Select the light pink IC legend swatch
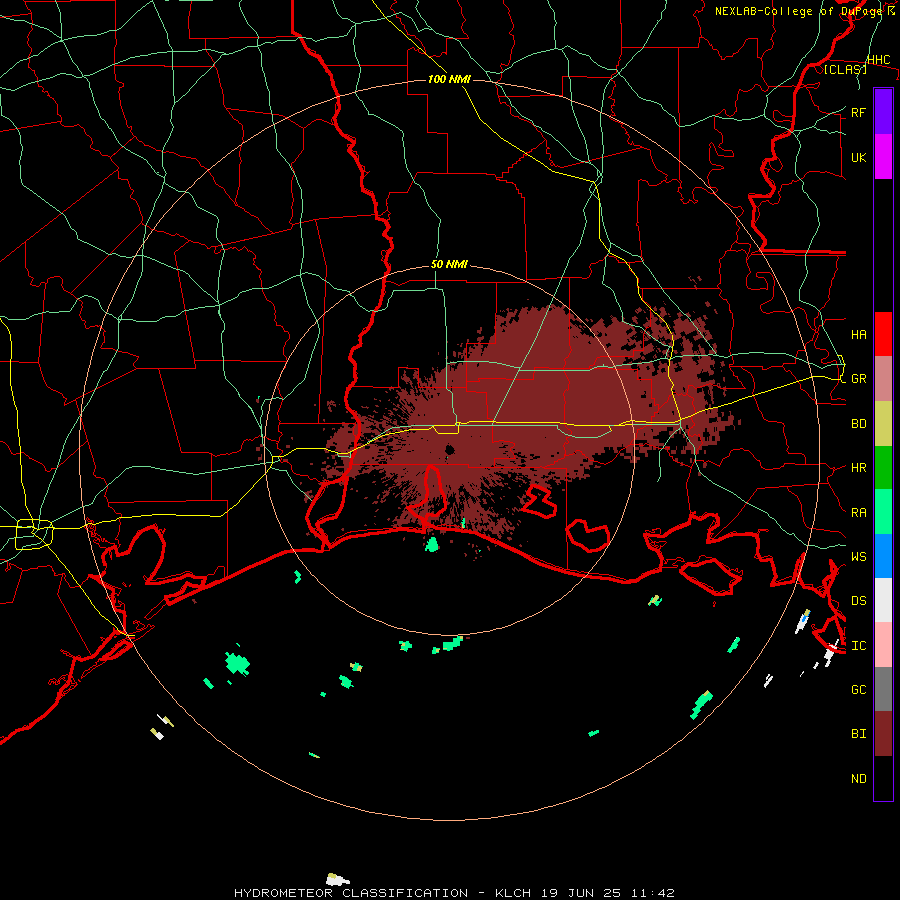Screen dimensions: 900x900 pos(883,645)
